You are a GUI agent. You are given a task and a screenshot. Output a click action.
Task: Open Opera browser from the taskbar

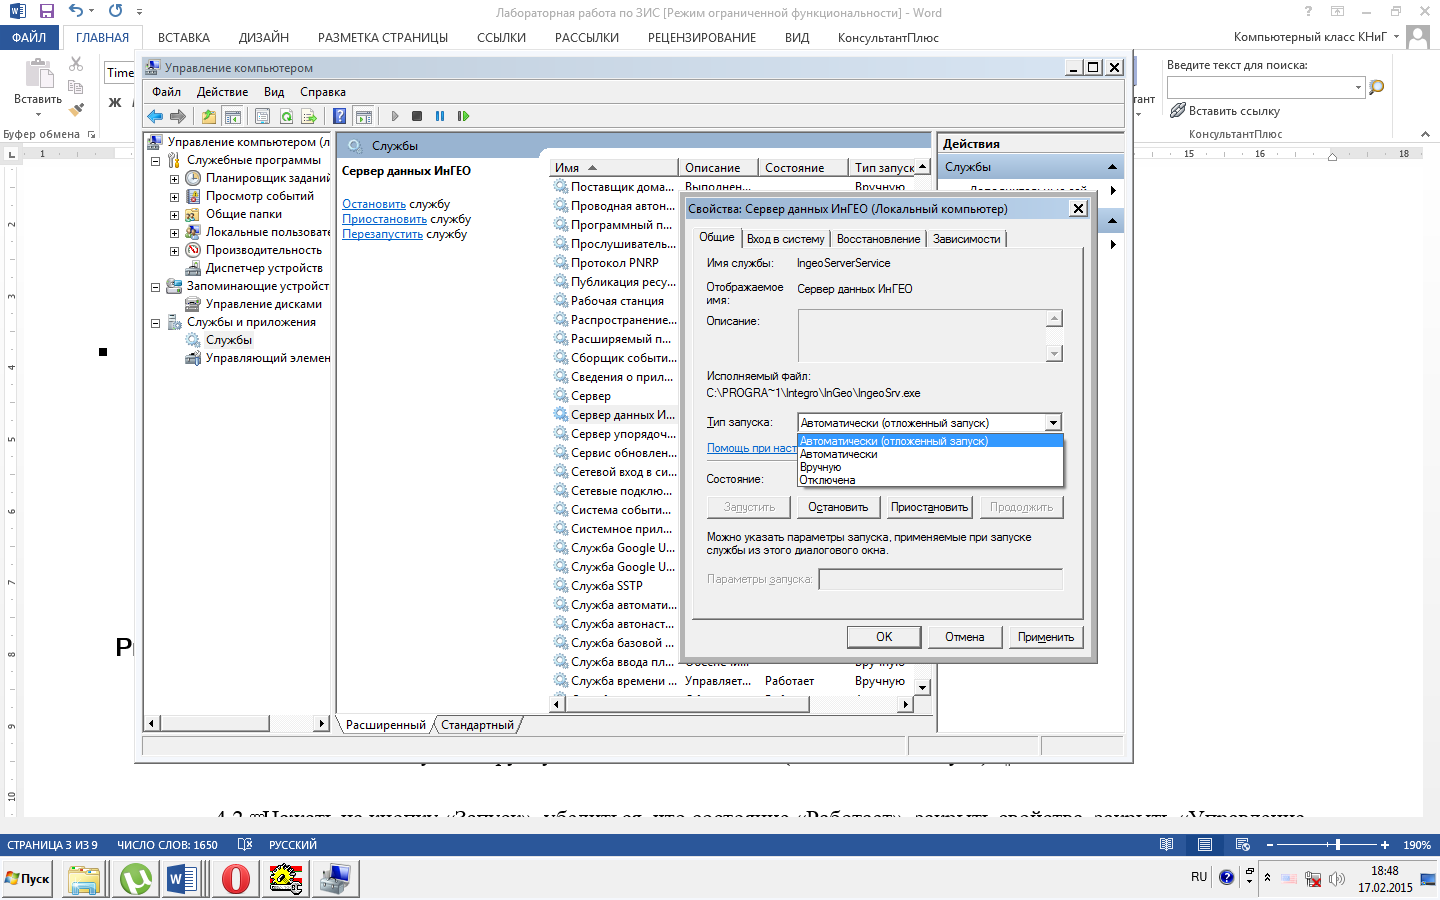(x=236, y=879)
